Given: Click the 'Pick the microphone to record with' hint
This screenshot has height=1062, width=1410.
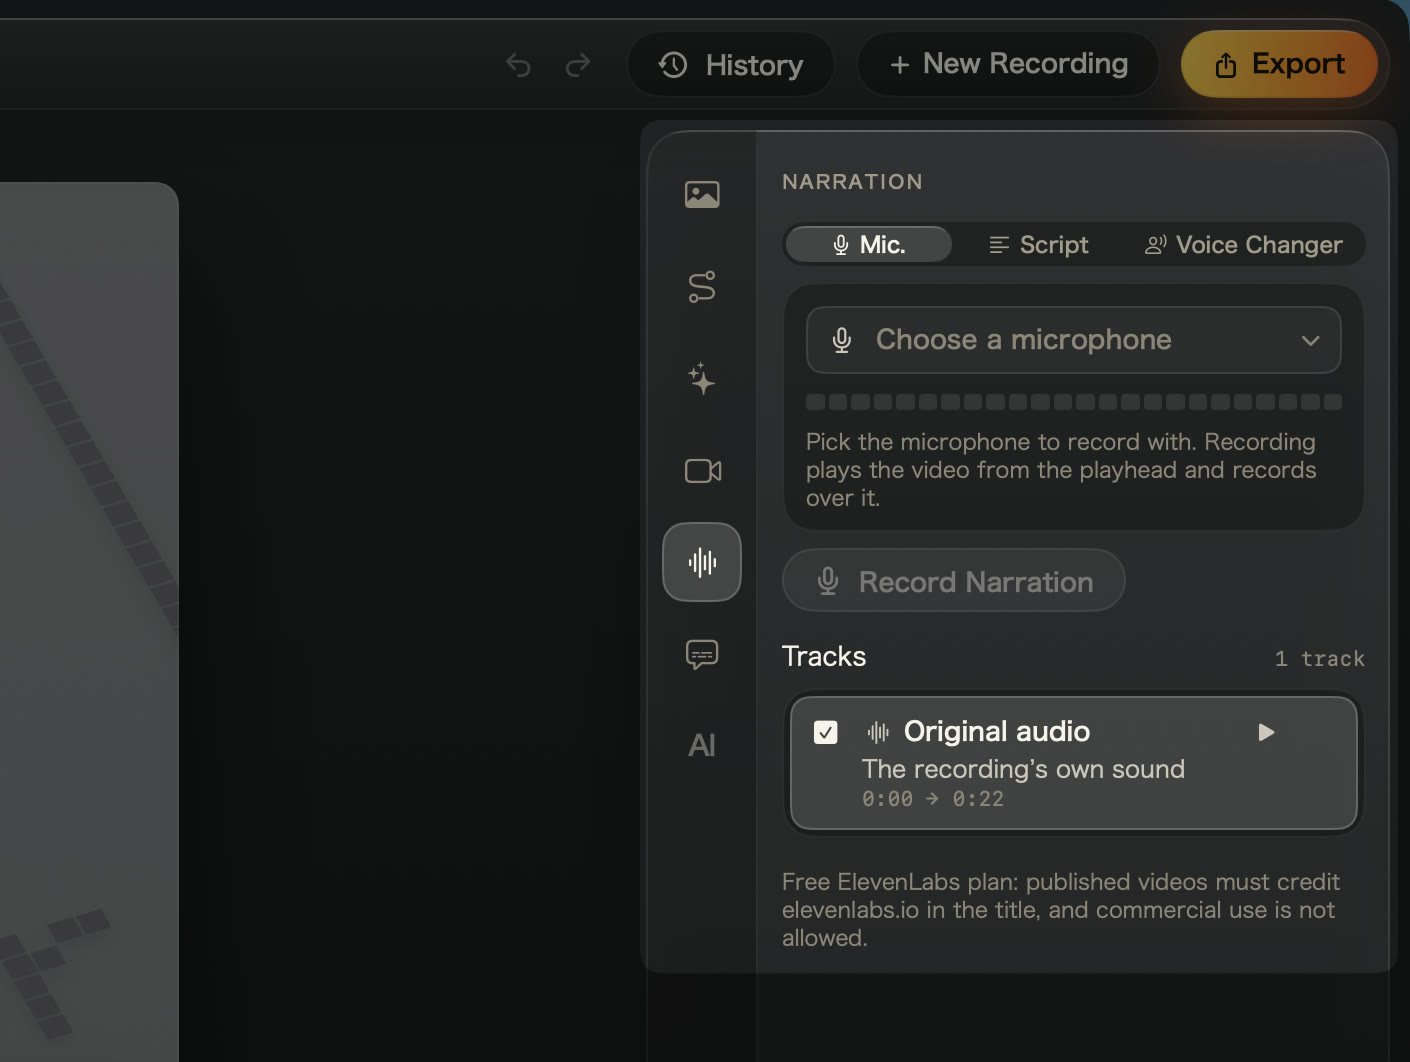Looking at the screenshot, I should click(1061, 470).
